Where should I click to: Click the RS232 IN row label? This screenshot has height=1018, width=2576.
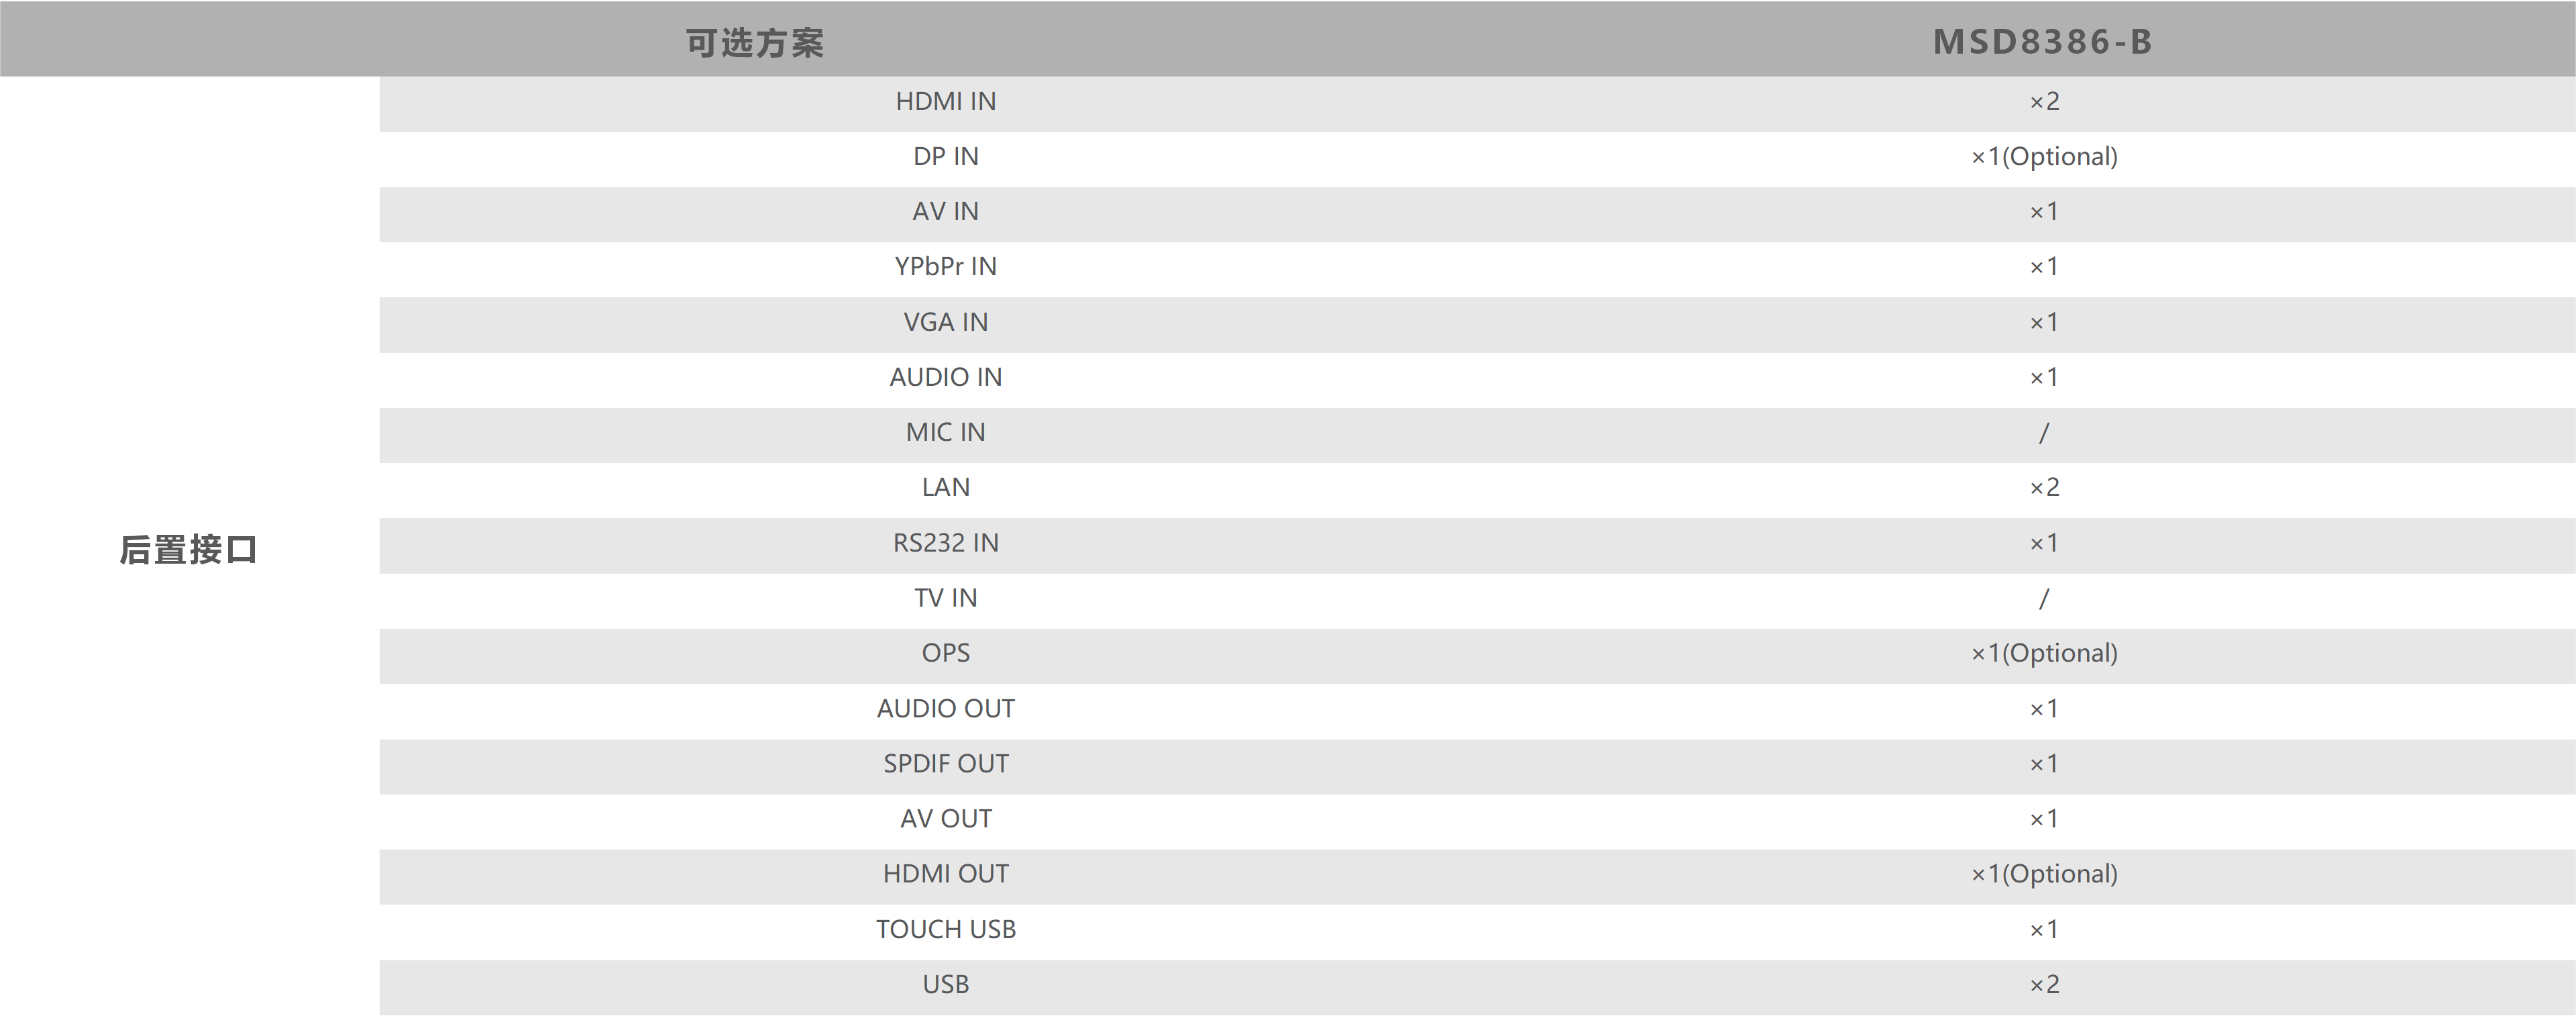coord(945,543)
